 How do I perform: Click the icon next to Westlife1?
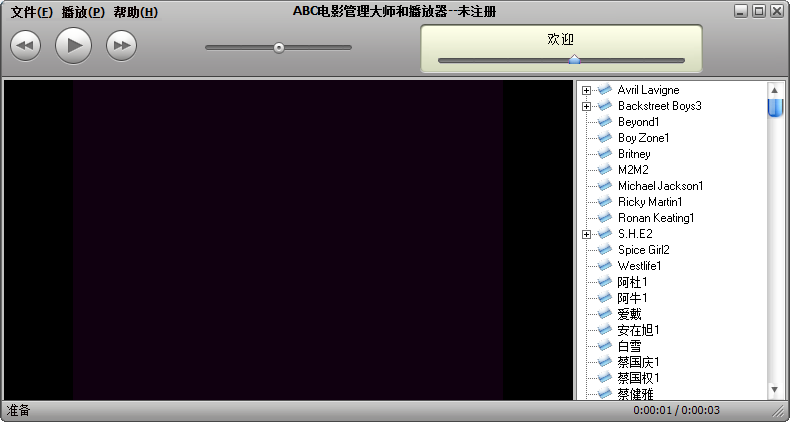[x=604, y=266]
